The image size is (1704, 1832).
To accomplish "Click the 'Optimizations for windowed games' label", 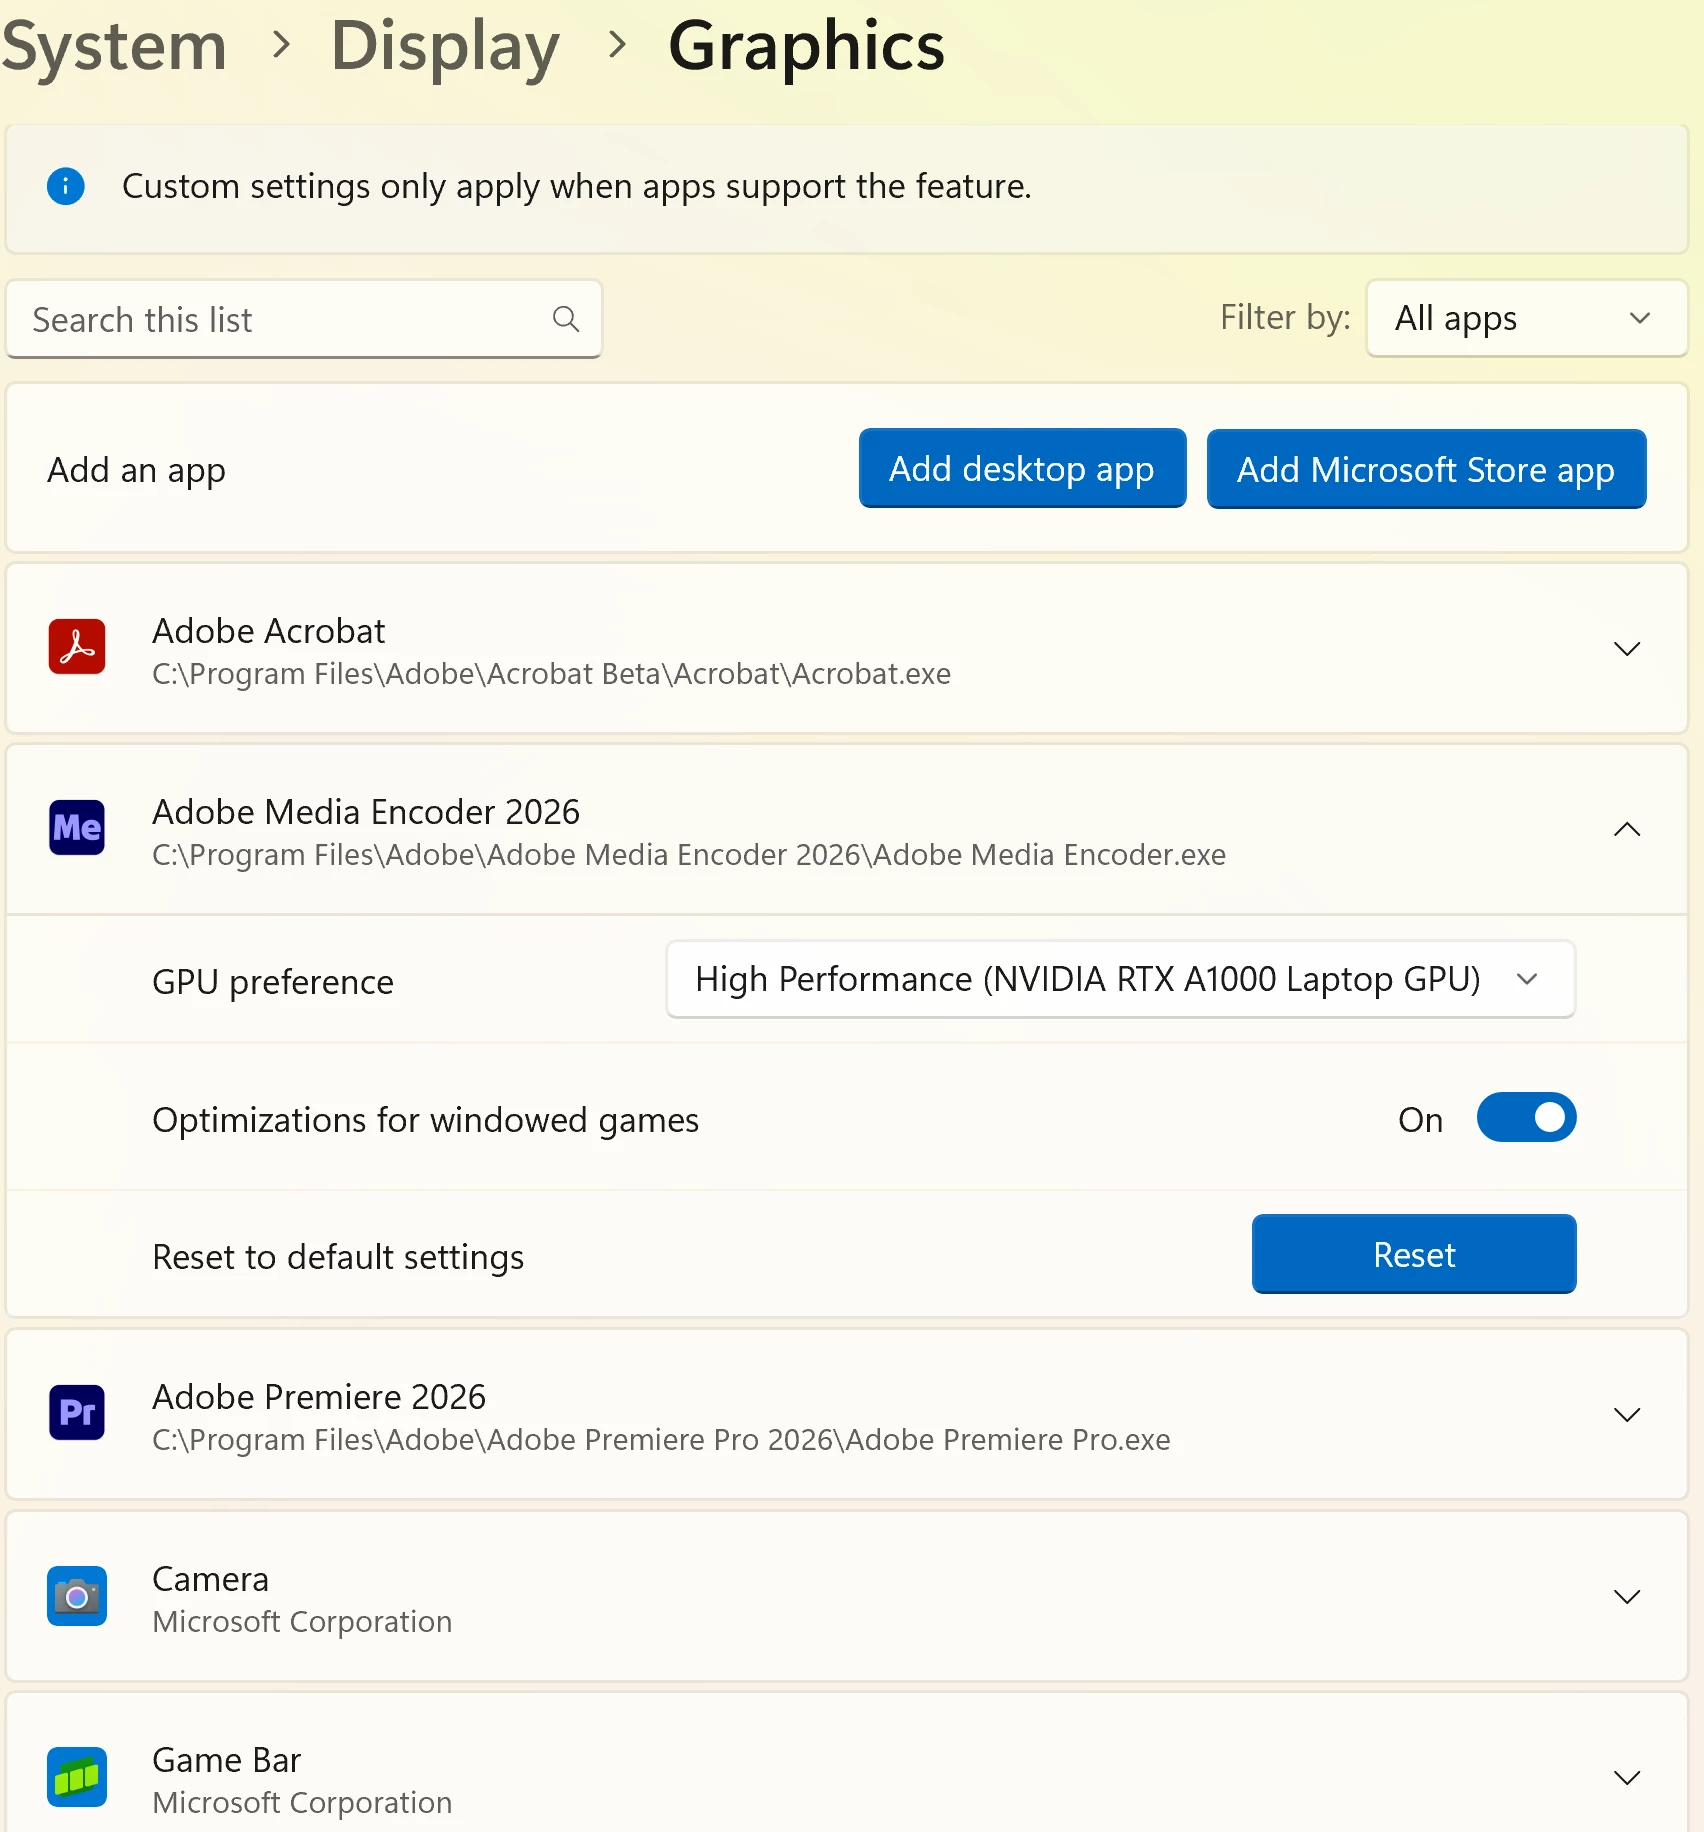I will [426, 1120].
